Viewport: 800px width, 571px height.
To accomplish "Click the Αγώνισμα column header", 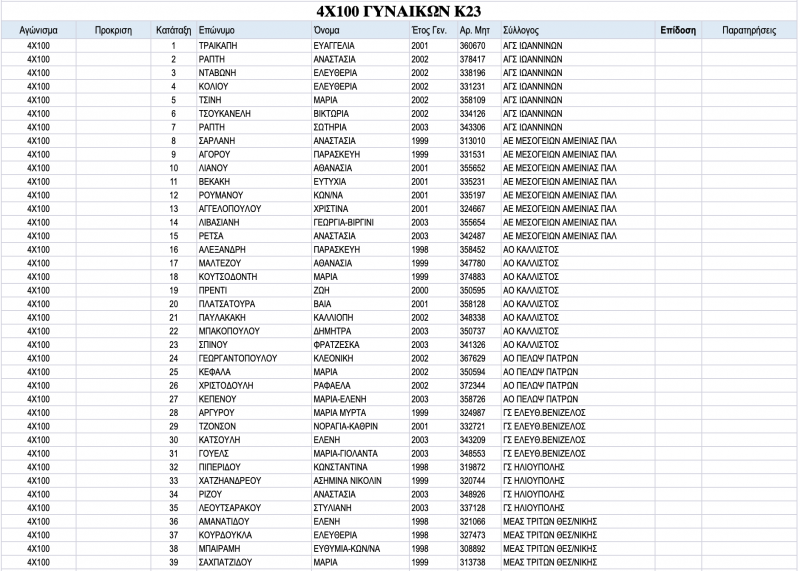I will click(38, 30).
